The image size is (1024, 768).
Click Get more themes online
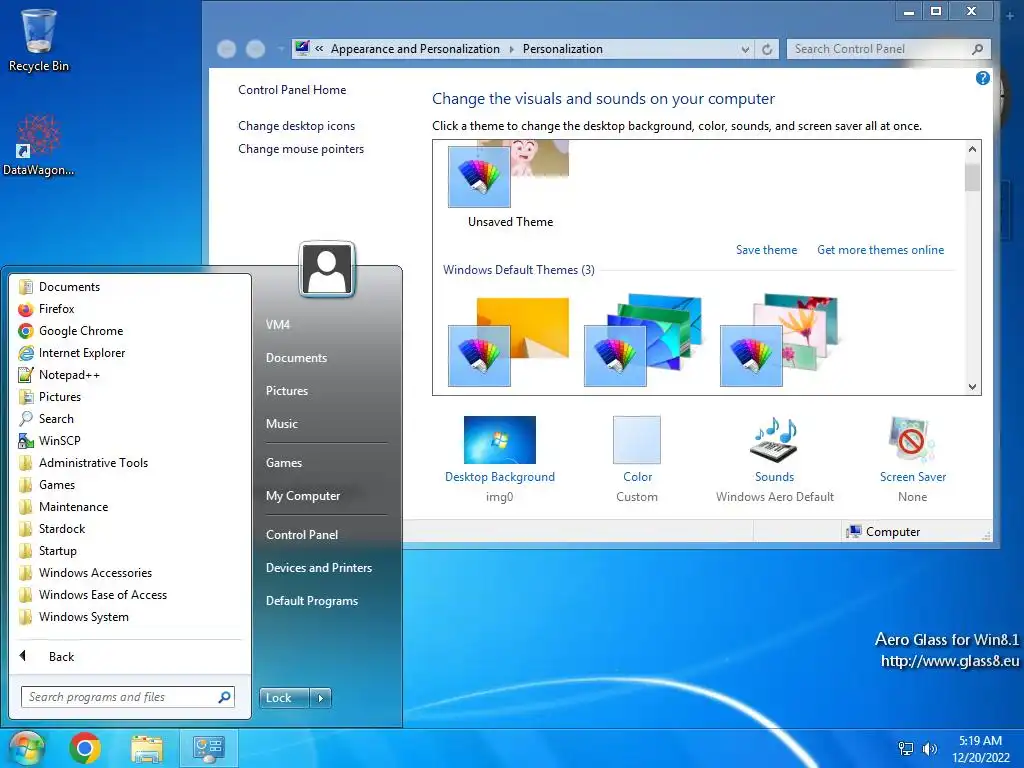coord(880,250)
